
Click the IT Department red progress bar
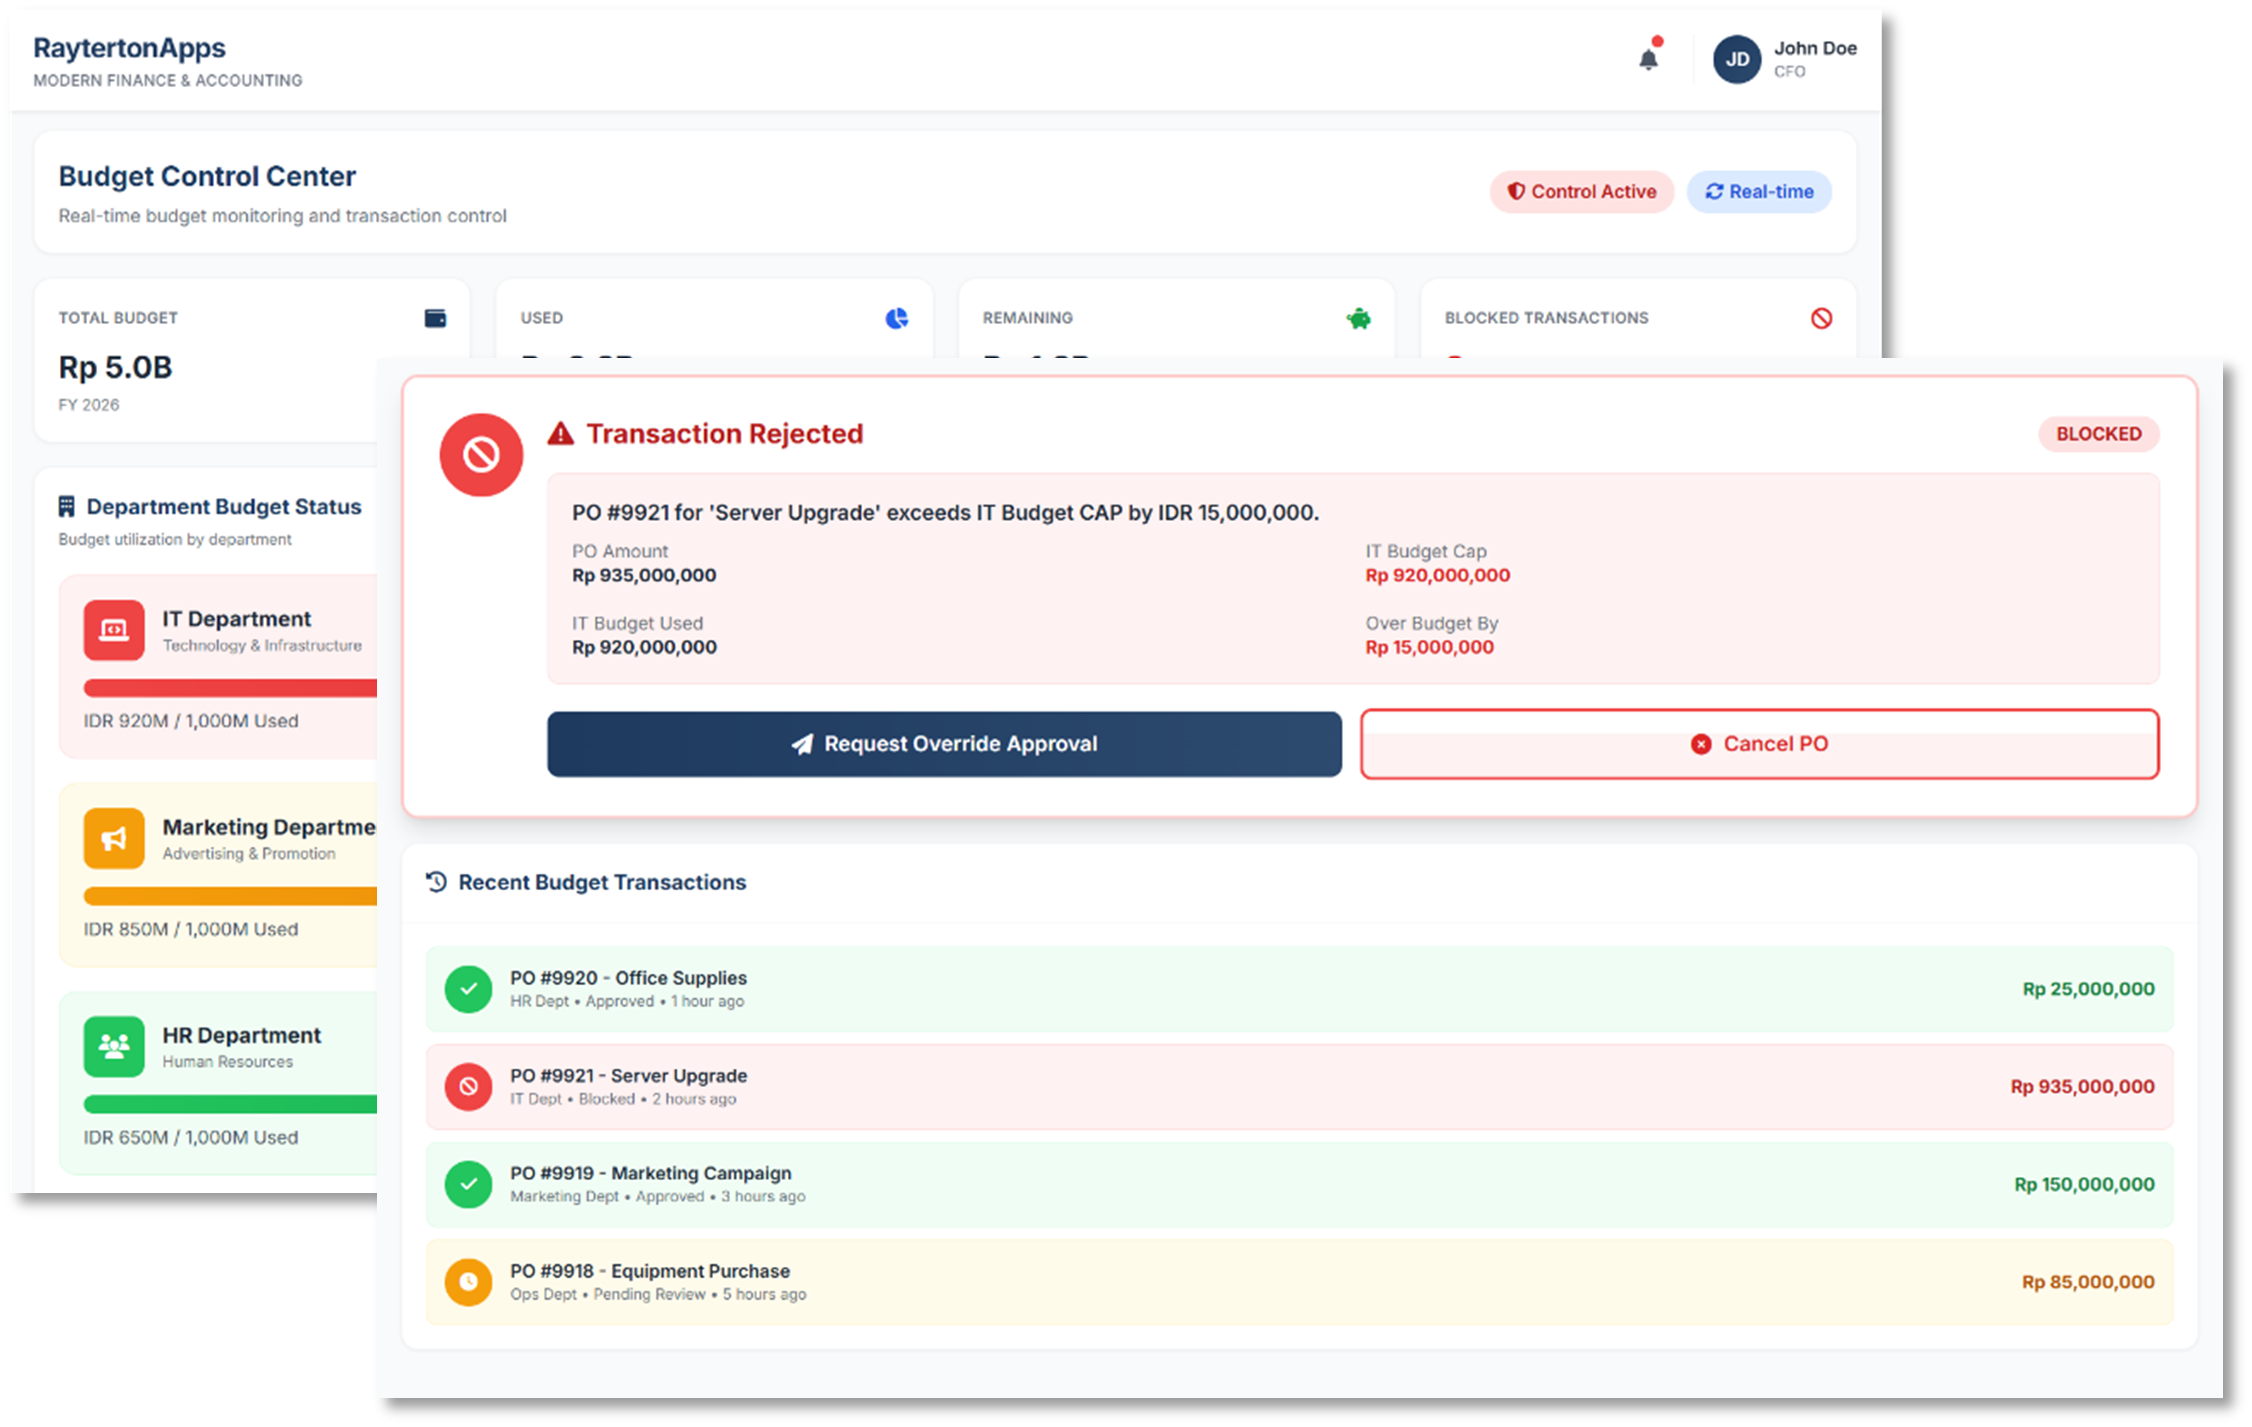[230, 688]
